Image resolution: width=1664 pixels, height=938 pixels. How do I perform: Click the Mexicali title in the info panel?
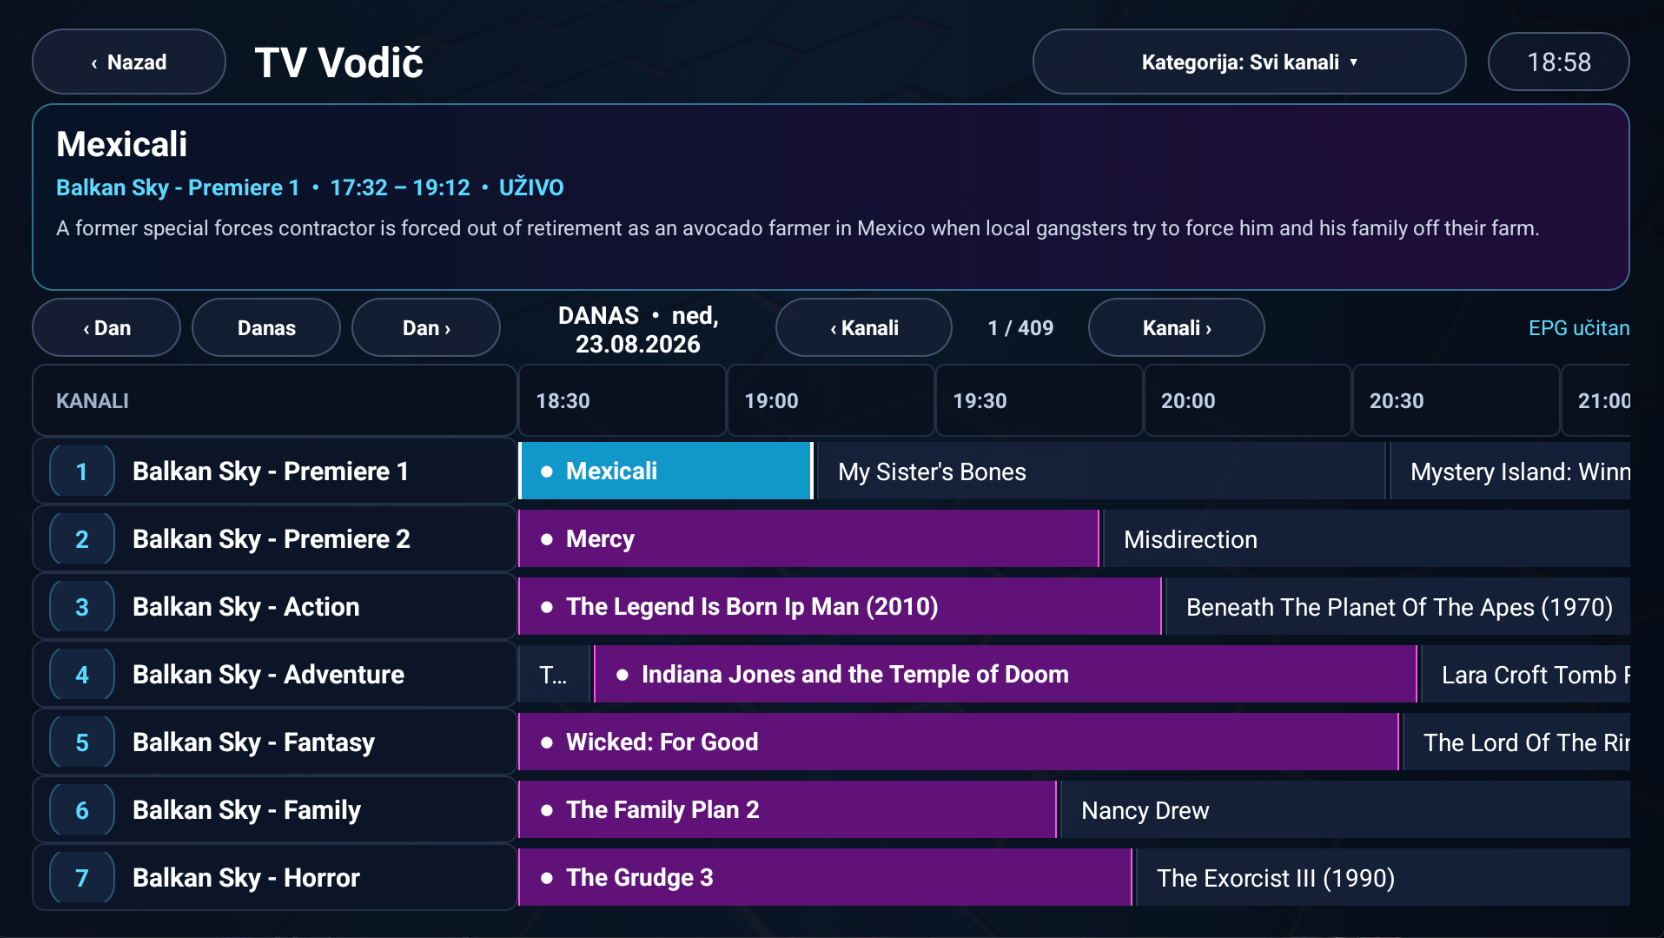click(122, 144)
